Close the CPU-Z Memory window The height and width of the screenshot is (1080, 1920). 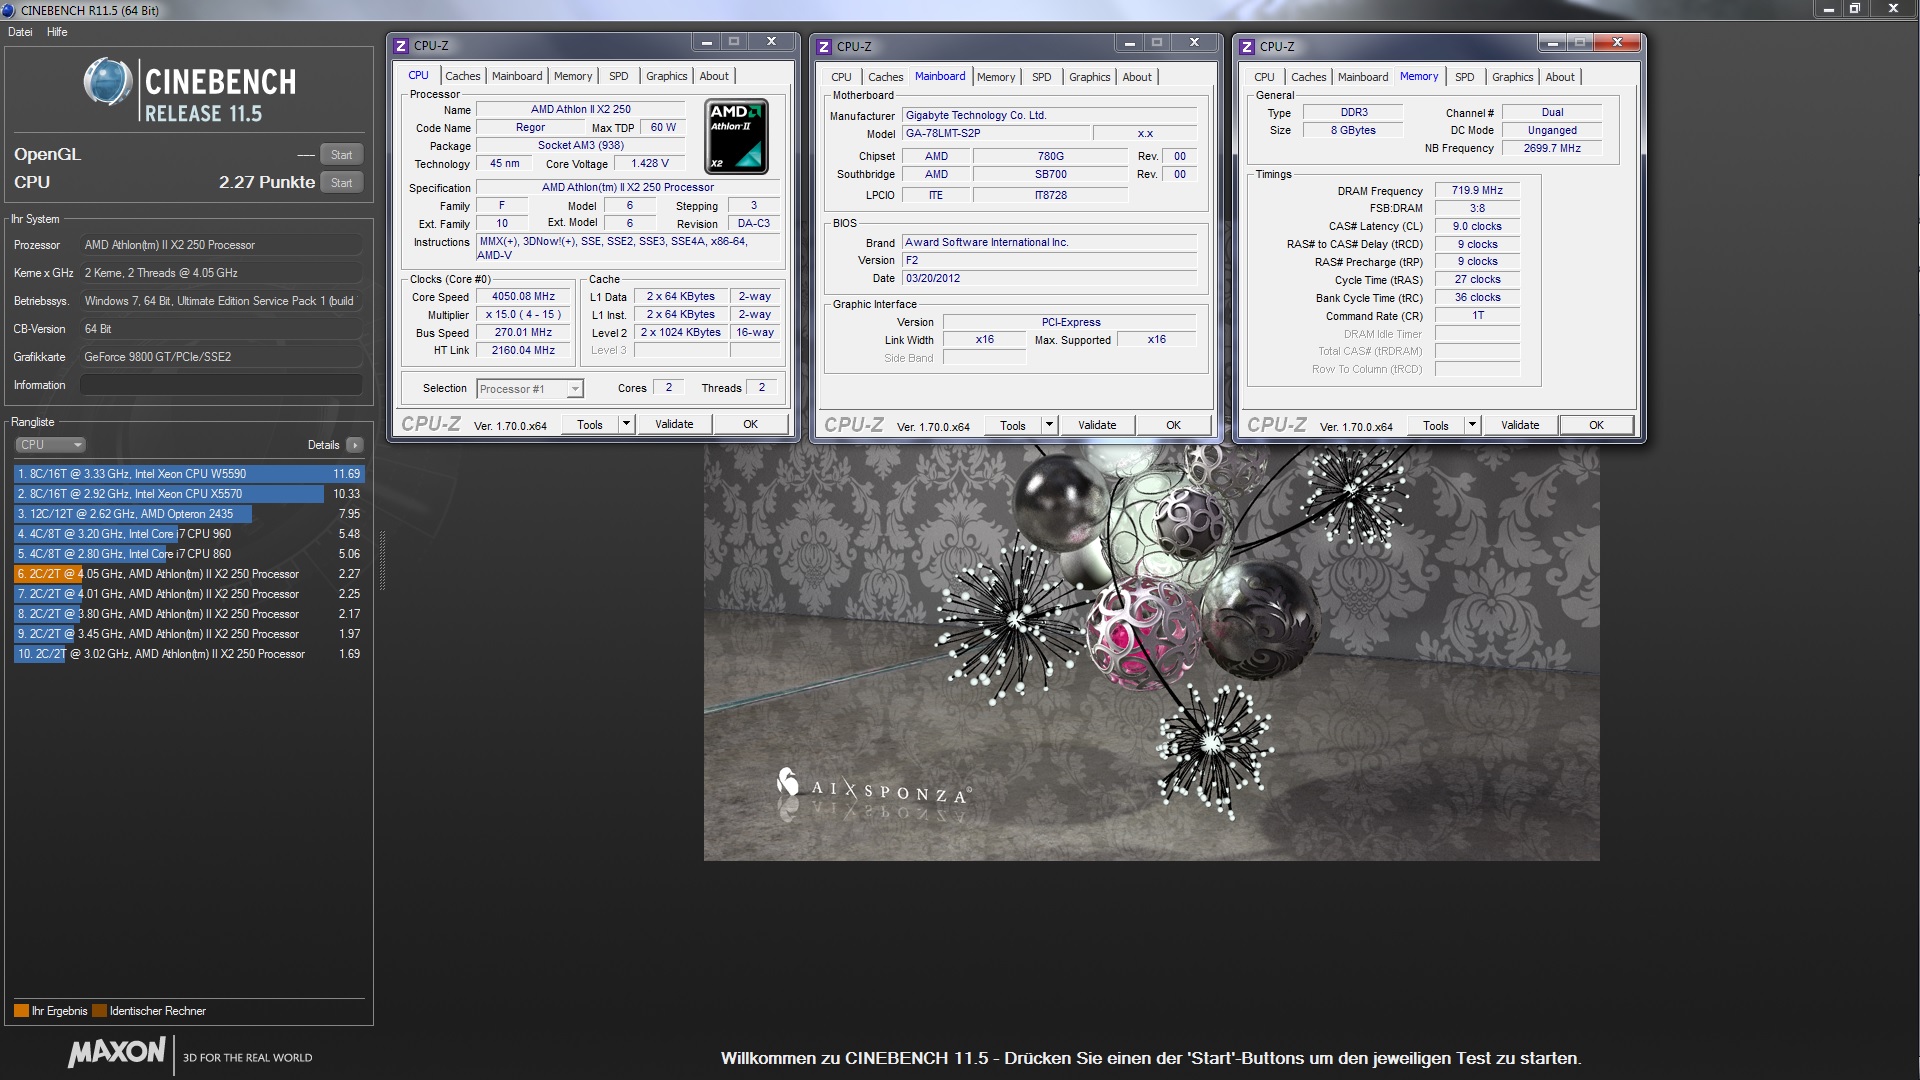pyautogui.click(x=1617, y=42)
